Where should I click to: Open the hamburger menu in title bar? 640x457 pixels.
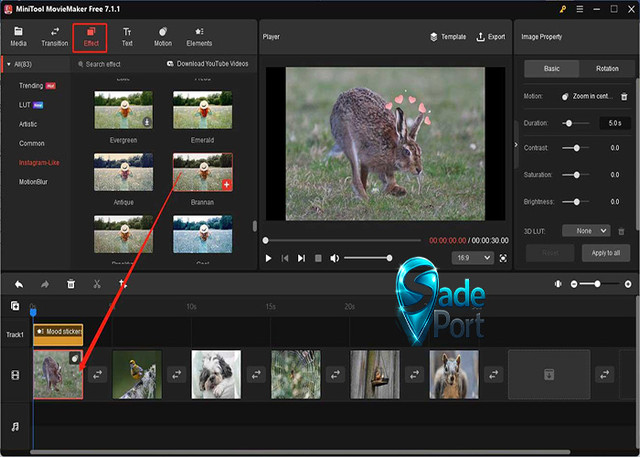(580, 9)
